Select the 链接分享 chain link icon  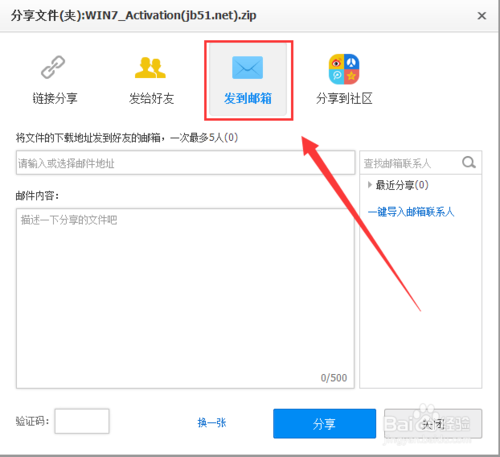pyautogui.click(x=53, y=67)
